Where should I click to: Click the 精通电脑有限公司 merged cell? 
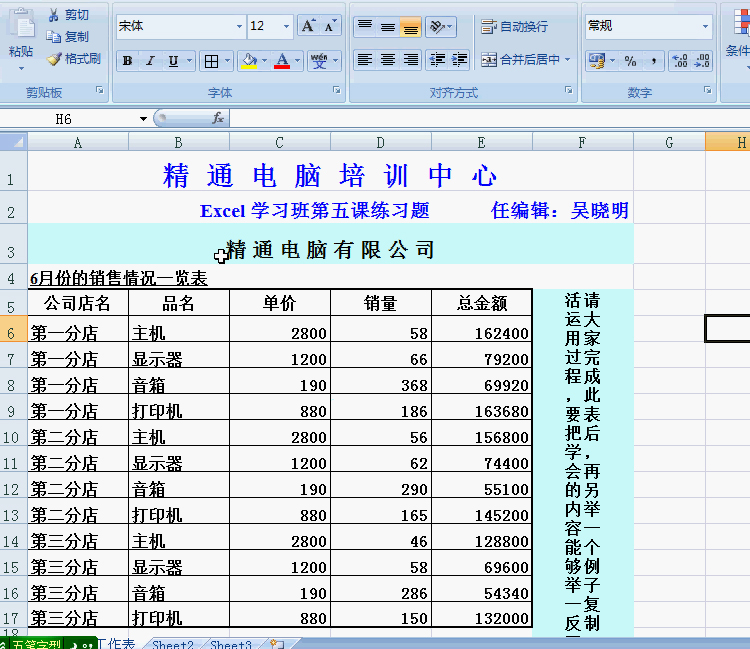pyautogui.click(x=331, y=244)
